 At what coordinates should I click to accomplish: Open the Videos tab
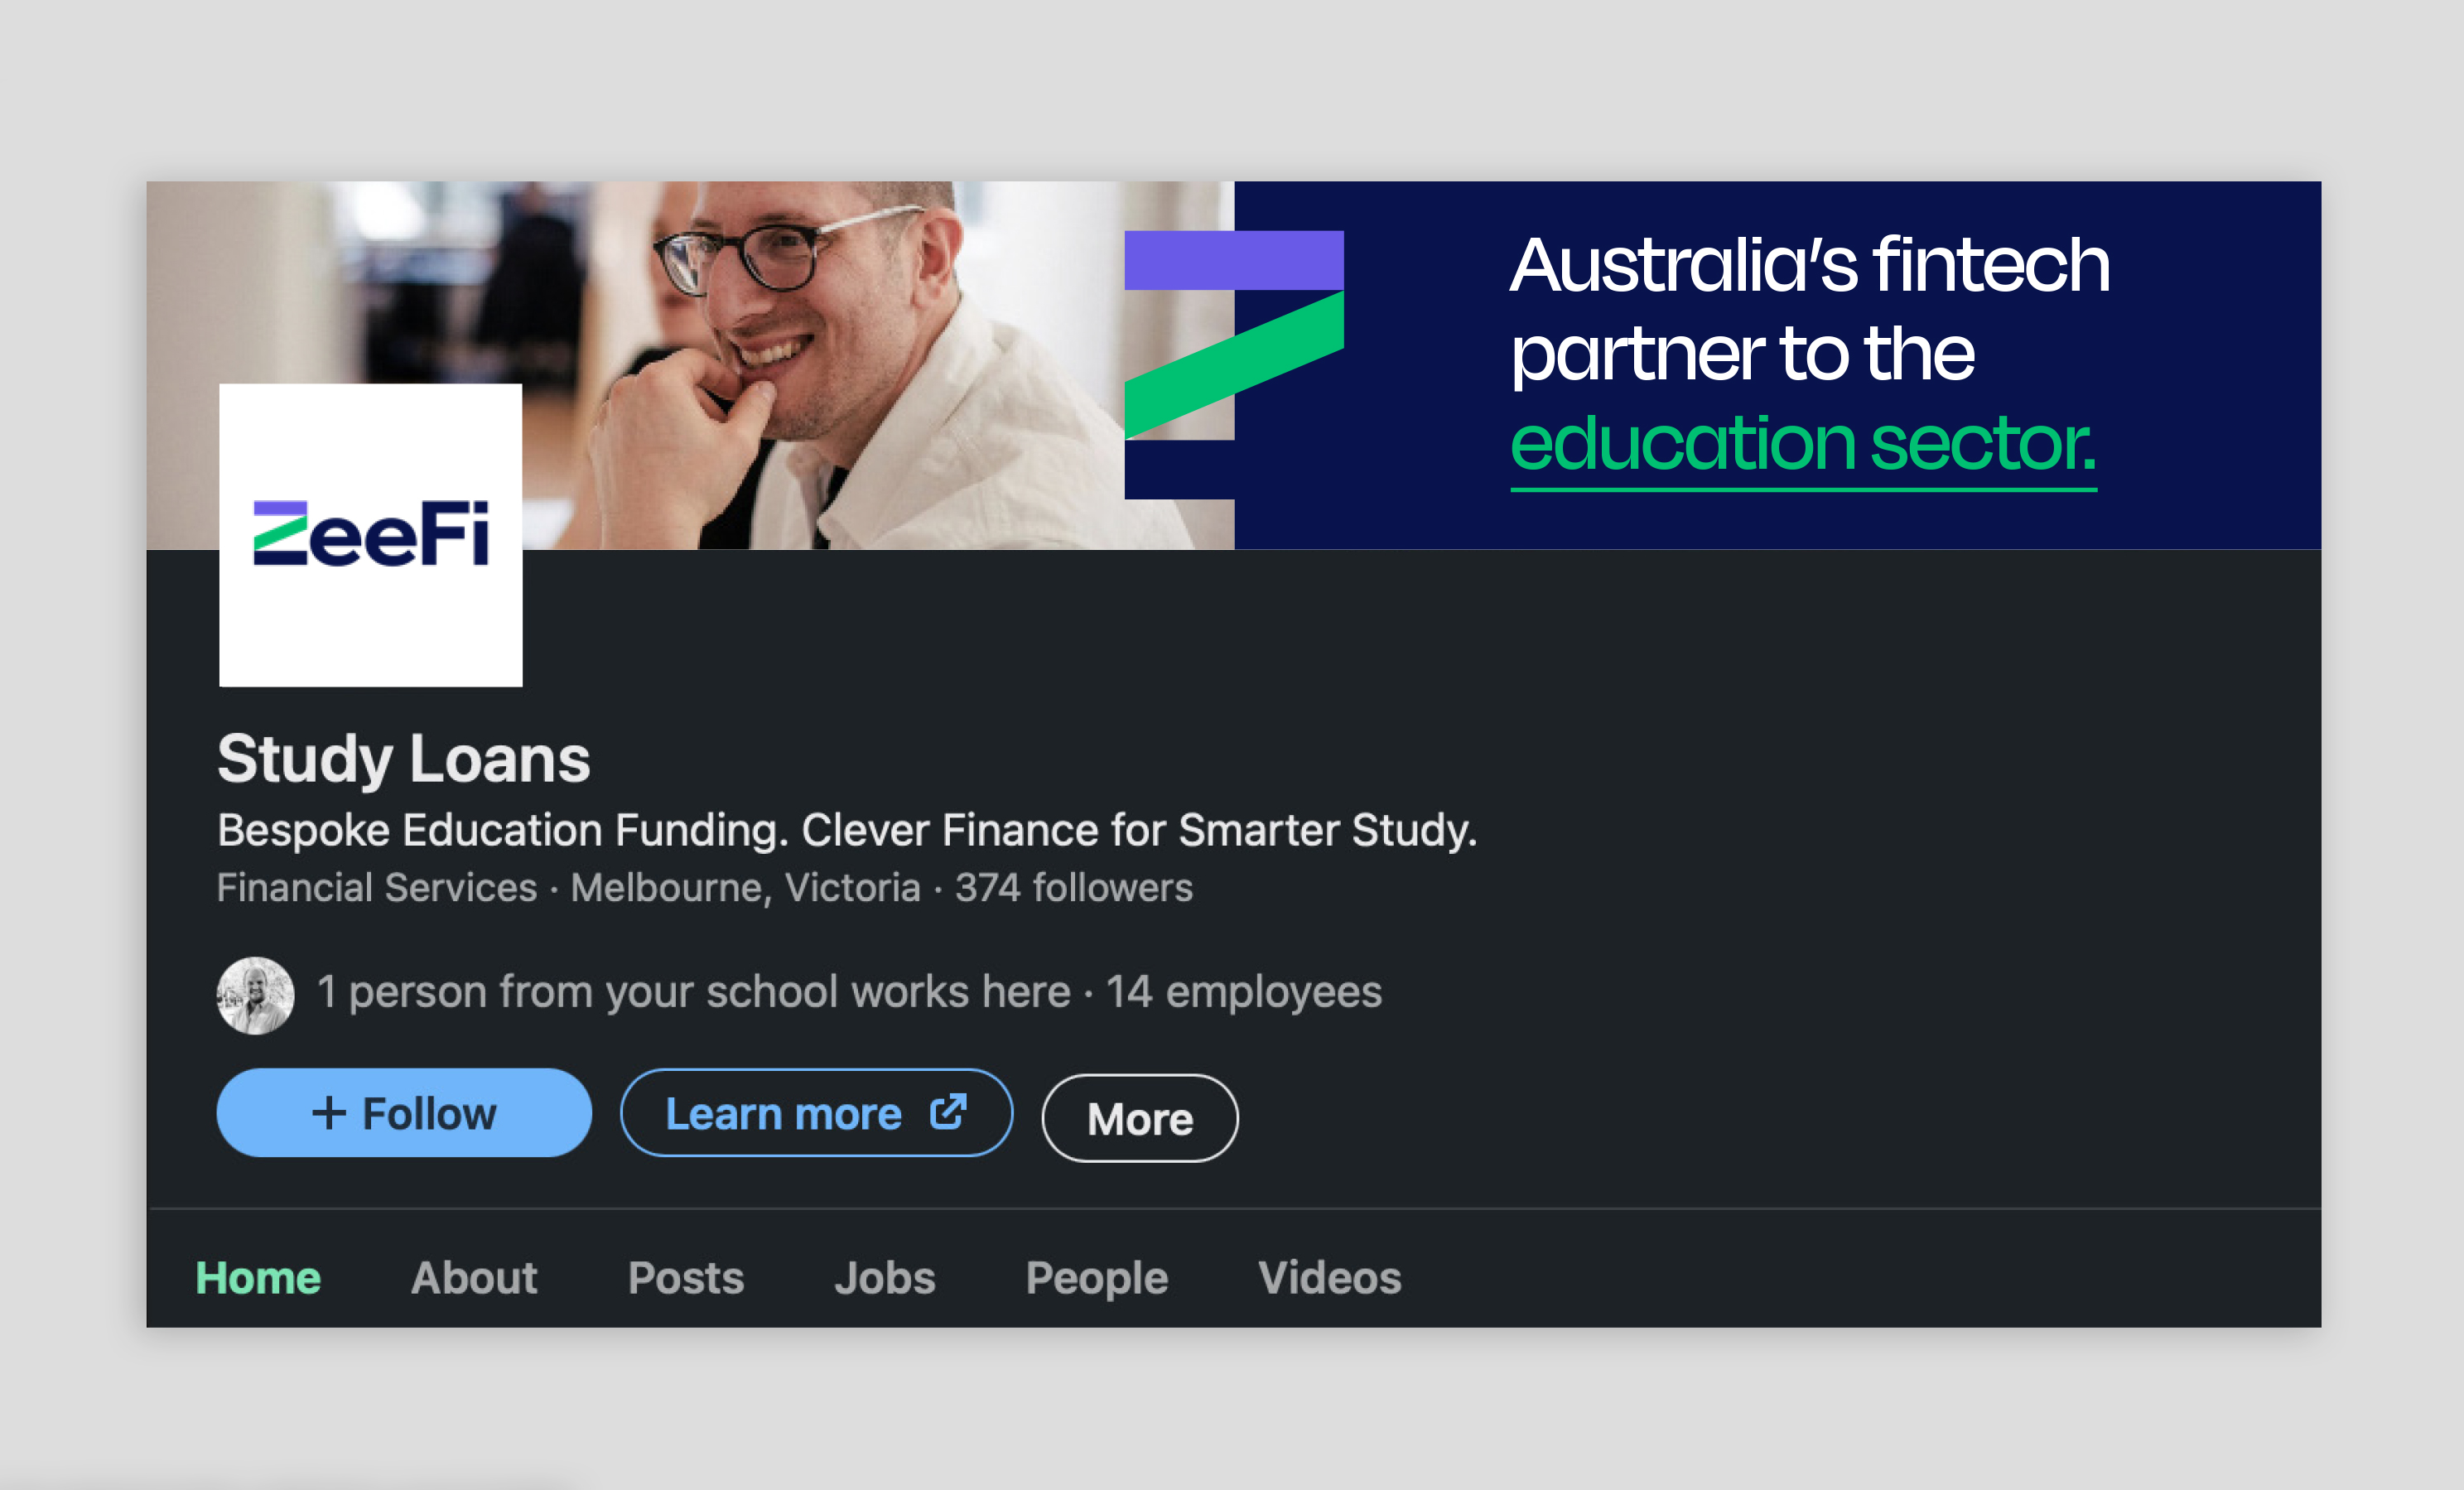(x=1330, y=1278)
